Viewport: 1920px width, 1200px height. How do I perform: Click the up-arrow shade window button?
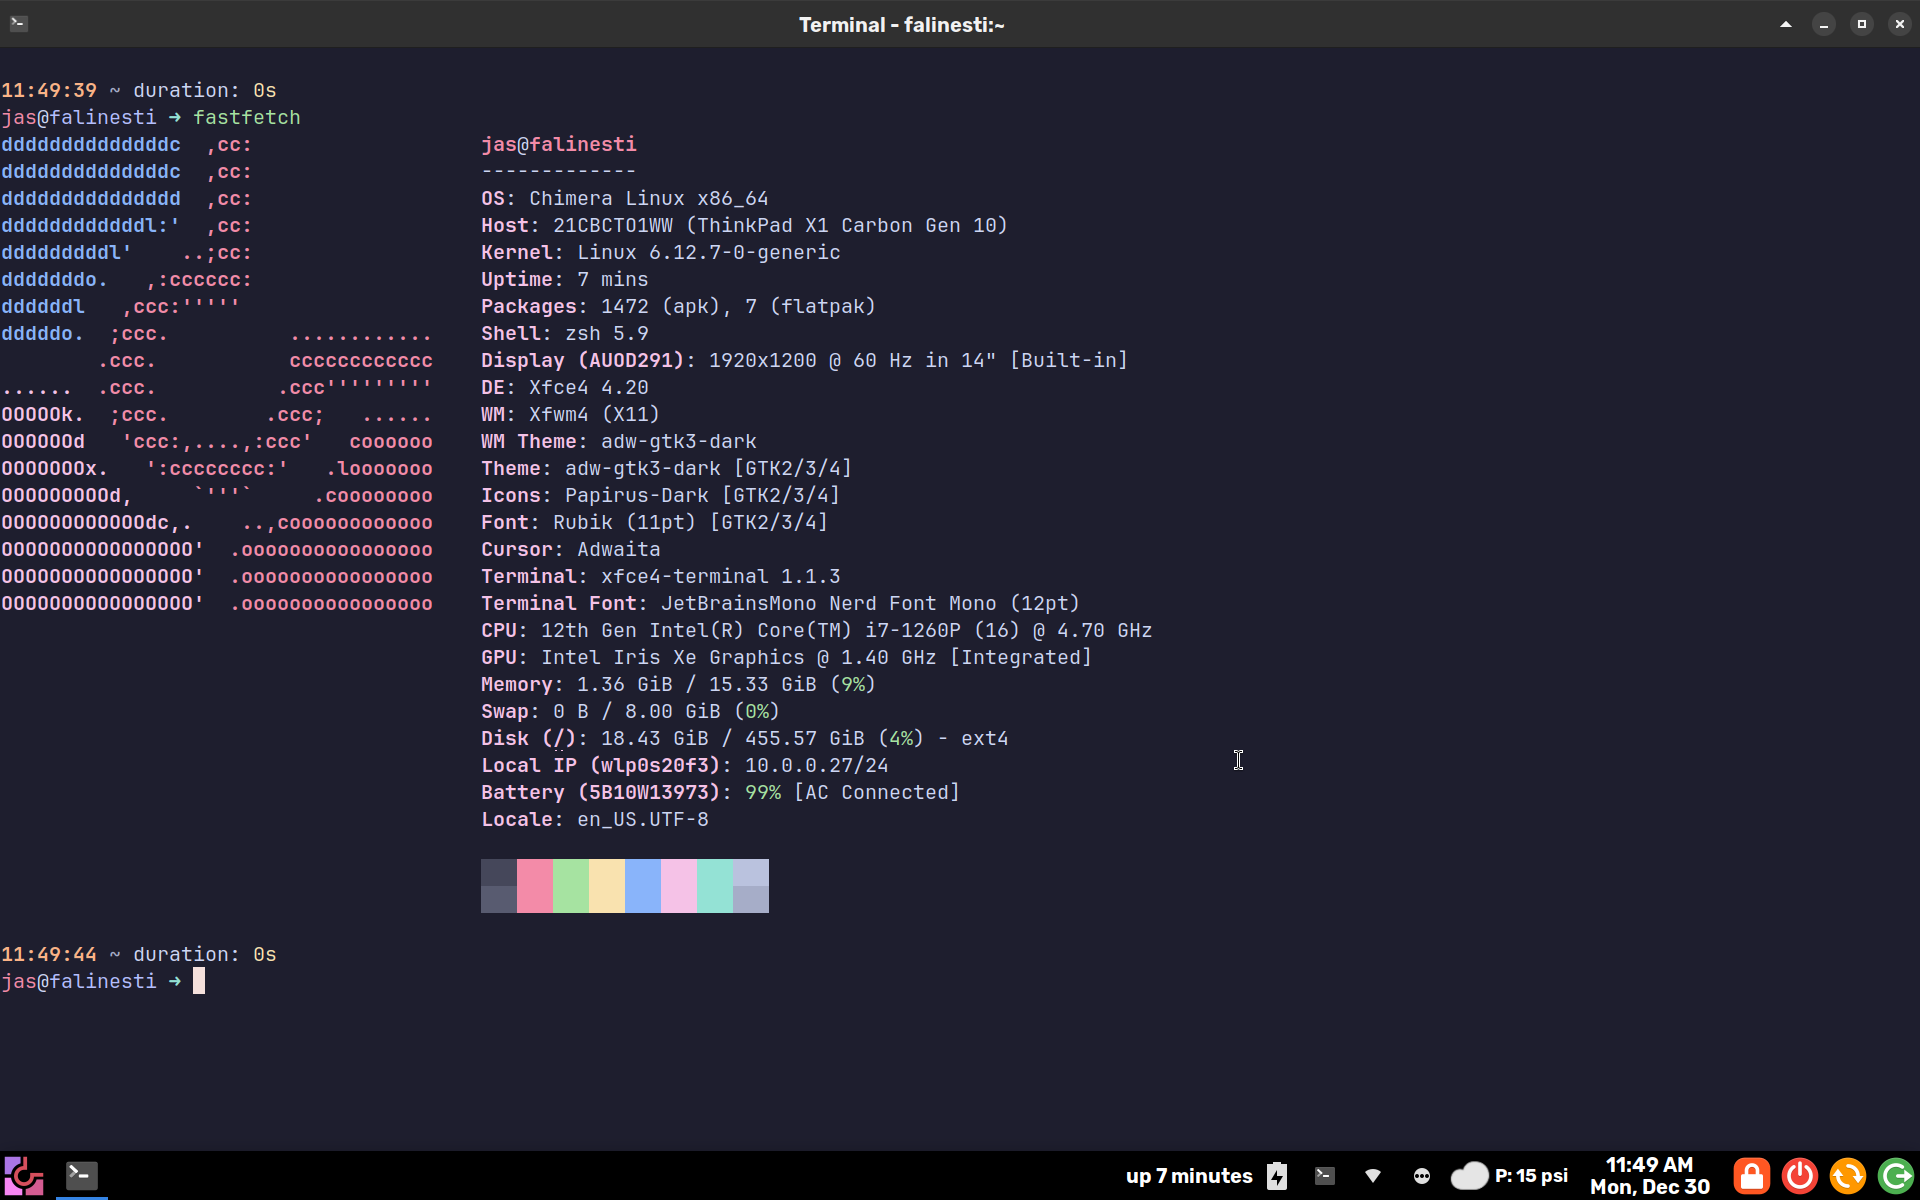click(1786, 24)
